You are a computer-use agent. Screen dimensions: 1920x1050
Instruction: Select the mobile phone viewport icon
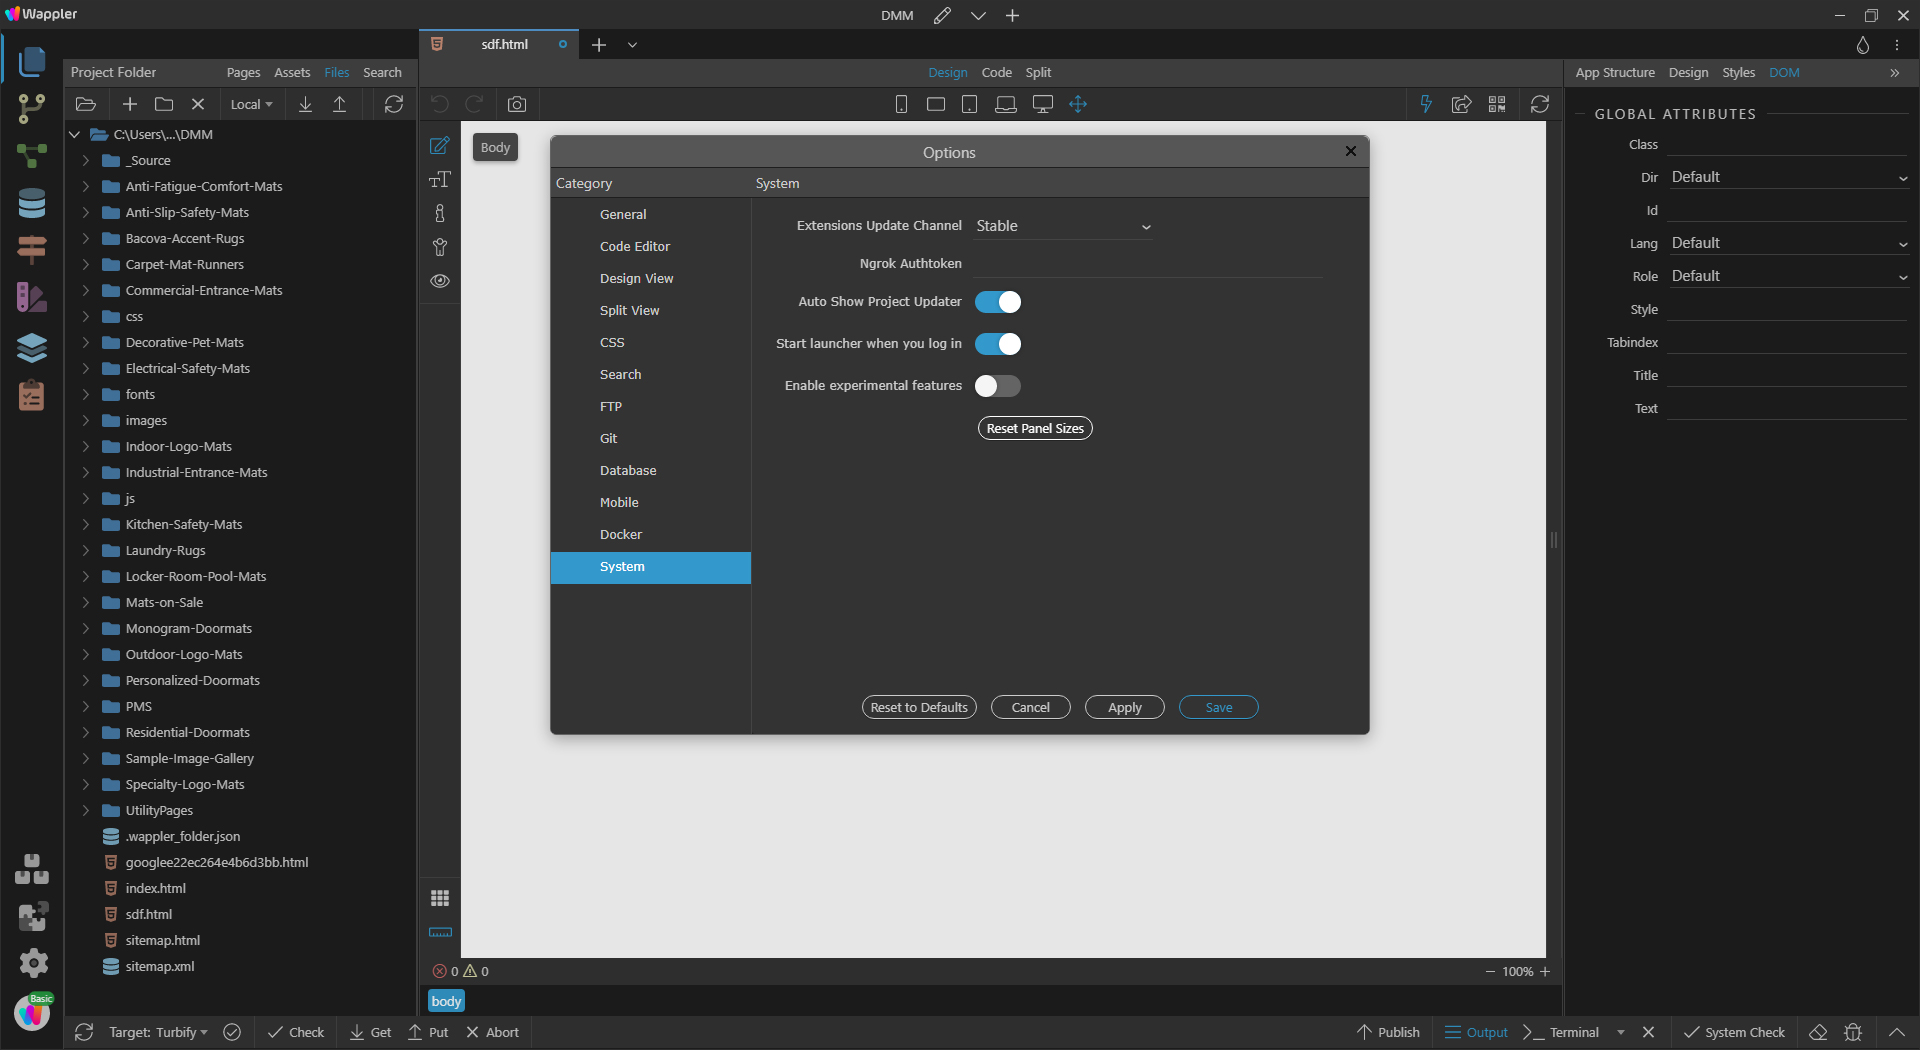(901, 104)
